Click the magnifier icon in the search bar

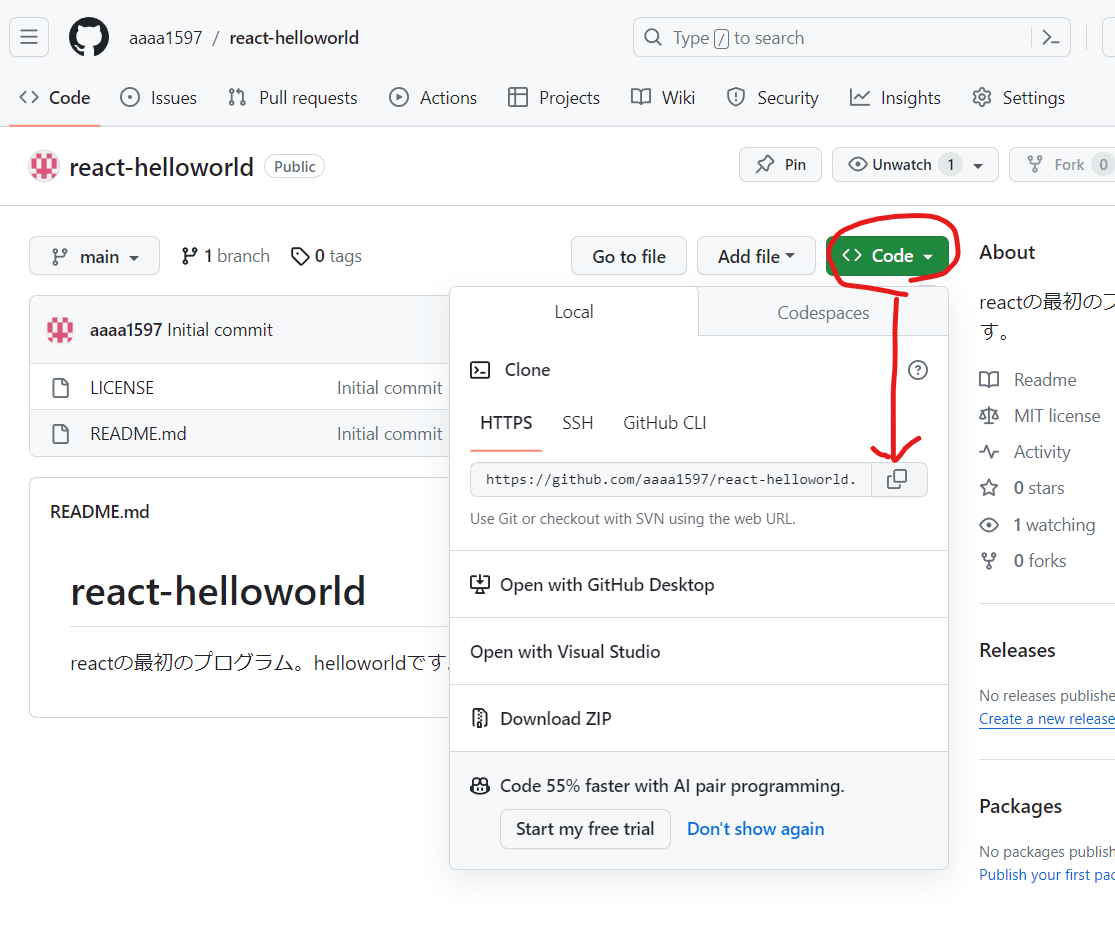[653, 37]
